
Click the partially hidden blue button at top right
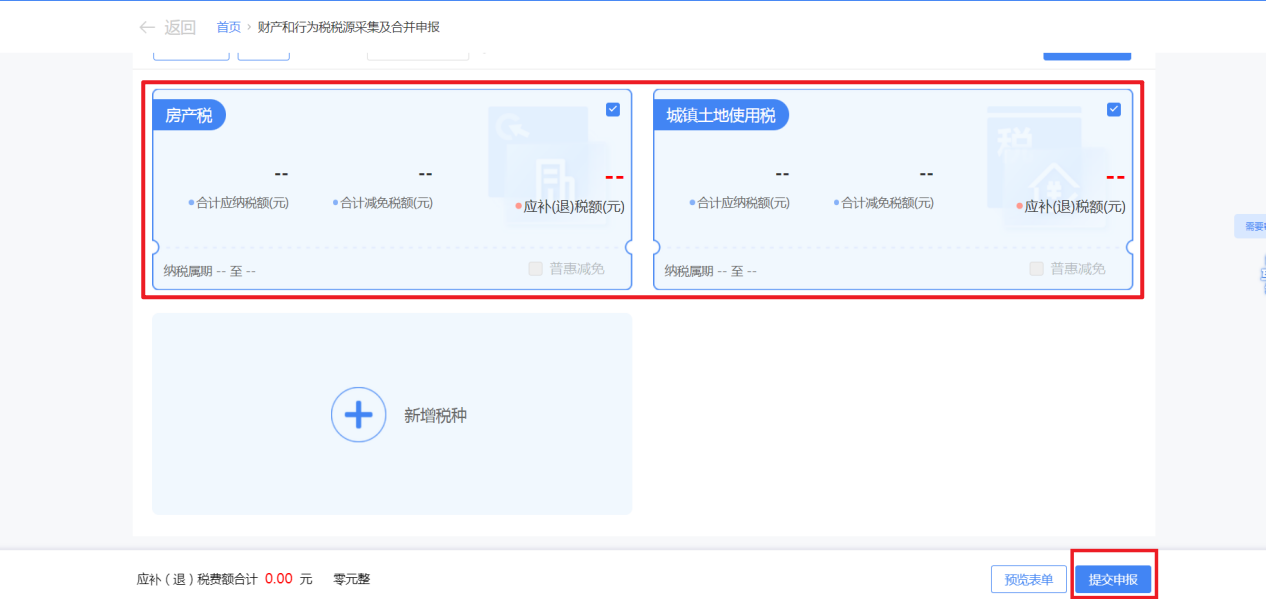point(1087,55)
